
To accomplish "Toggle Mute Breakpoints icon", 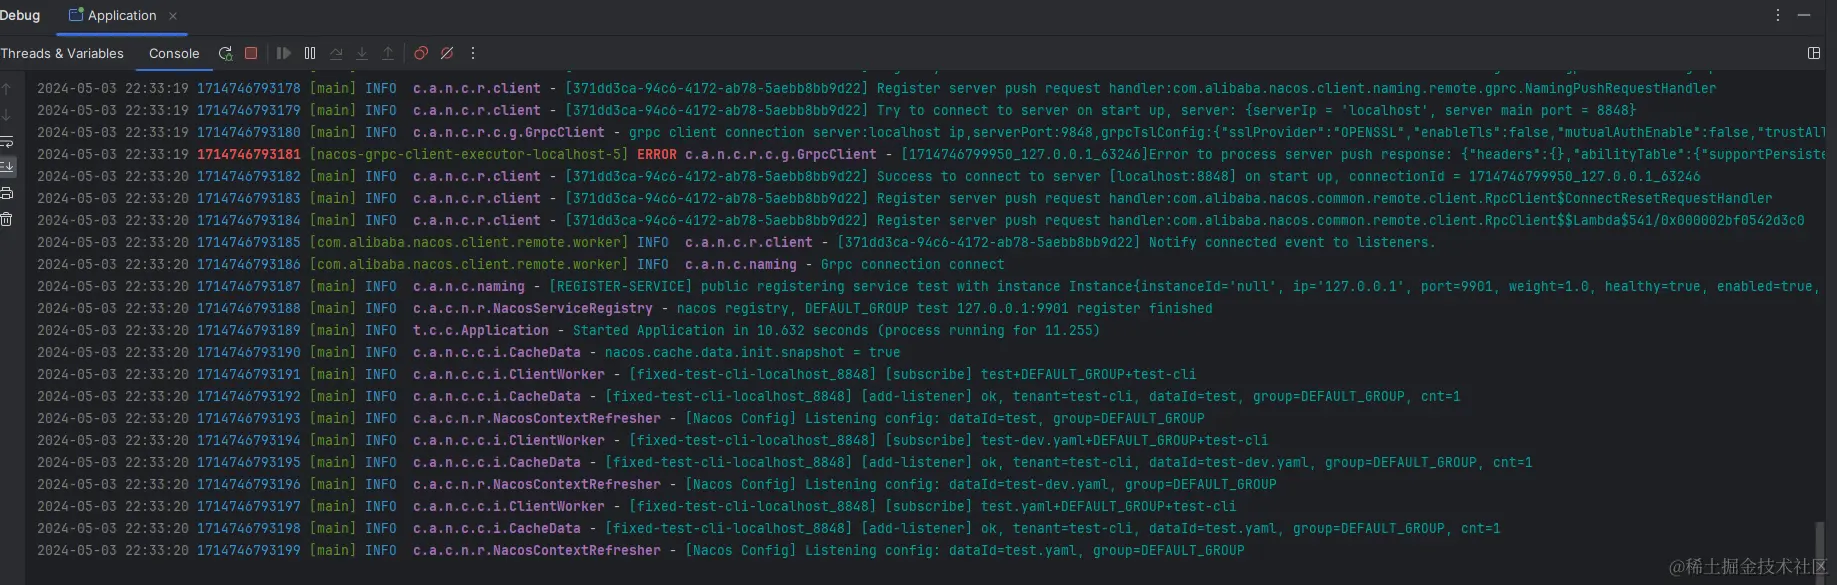I will [447, 53].
